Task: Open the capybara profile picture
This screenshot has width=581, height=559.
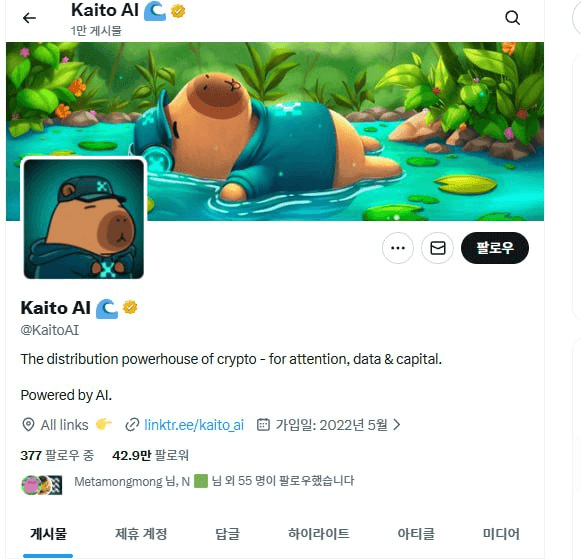Action: coord(84,219)
